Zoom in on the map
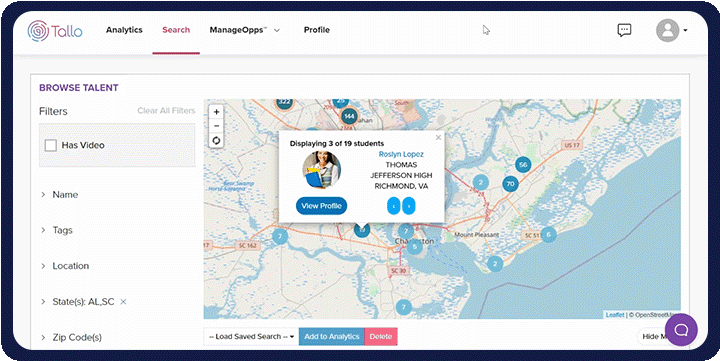Image resolution: width=720 pixels, height=361 pixels. [216, 112]
